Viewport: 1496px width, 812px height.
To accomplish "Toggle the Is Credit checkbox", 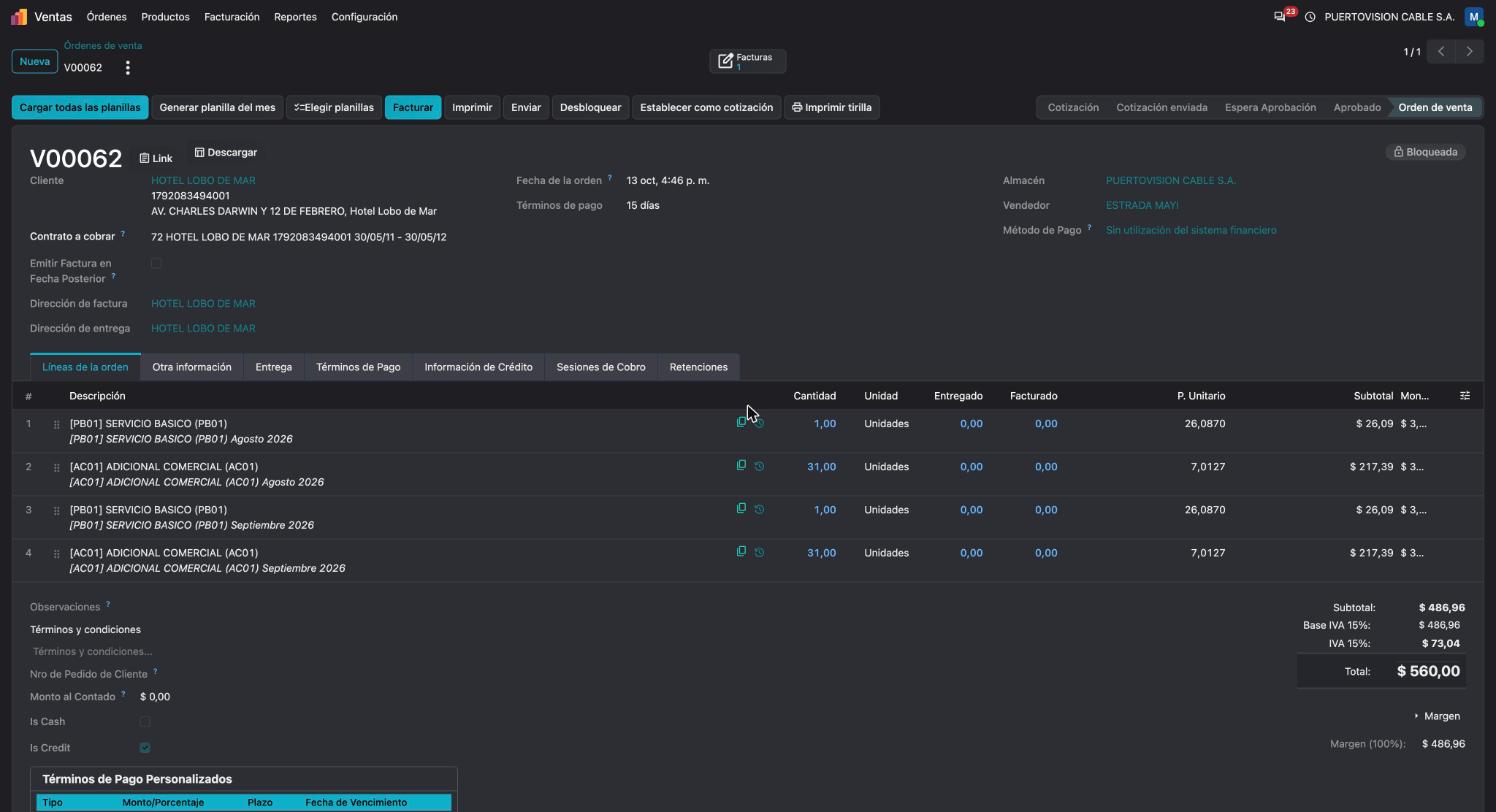I will (x=145, y=748).
